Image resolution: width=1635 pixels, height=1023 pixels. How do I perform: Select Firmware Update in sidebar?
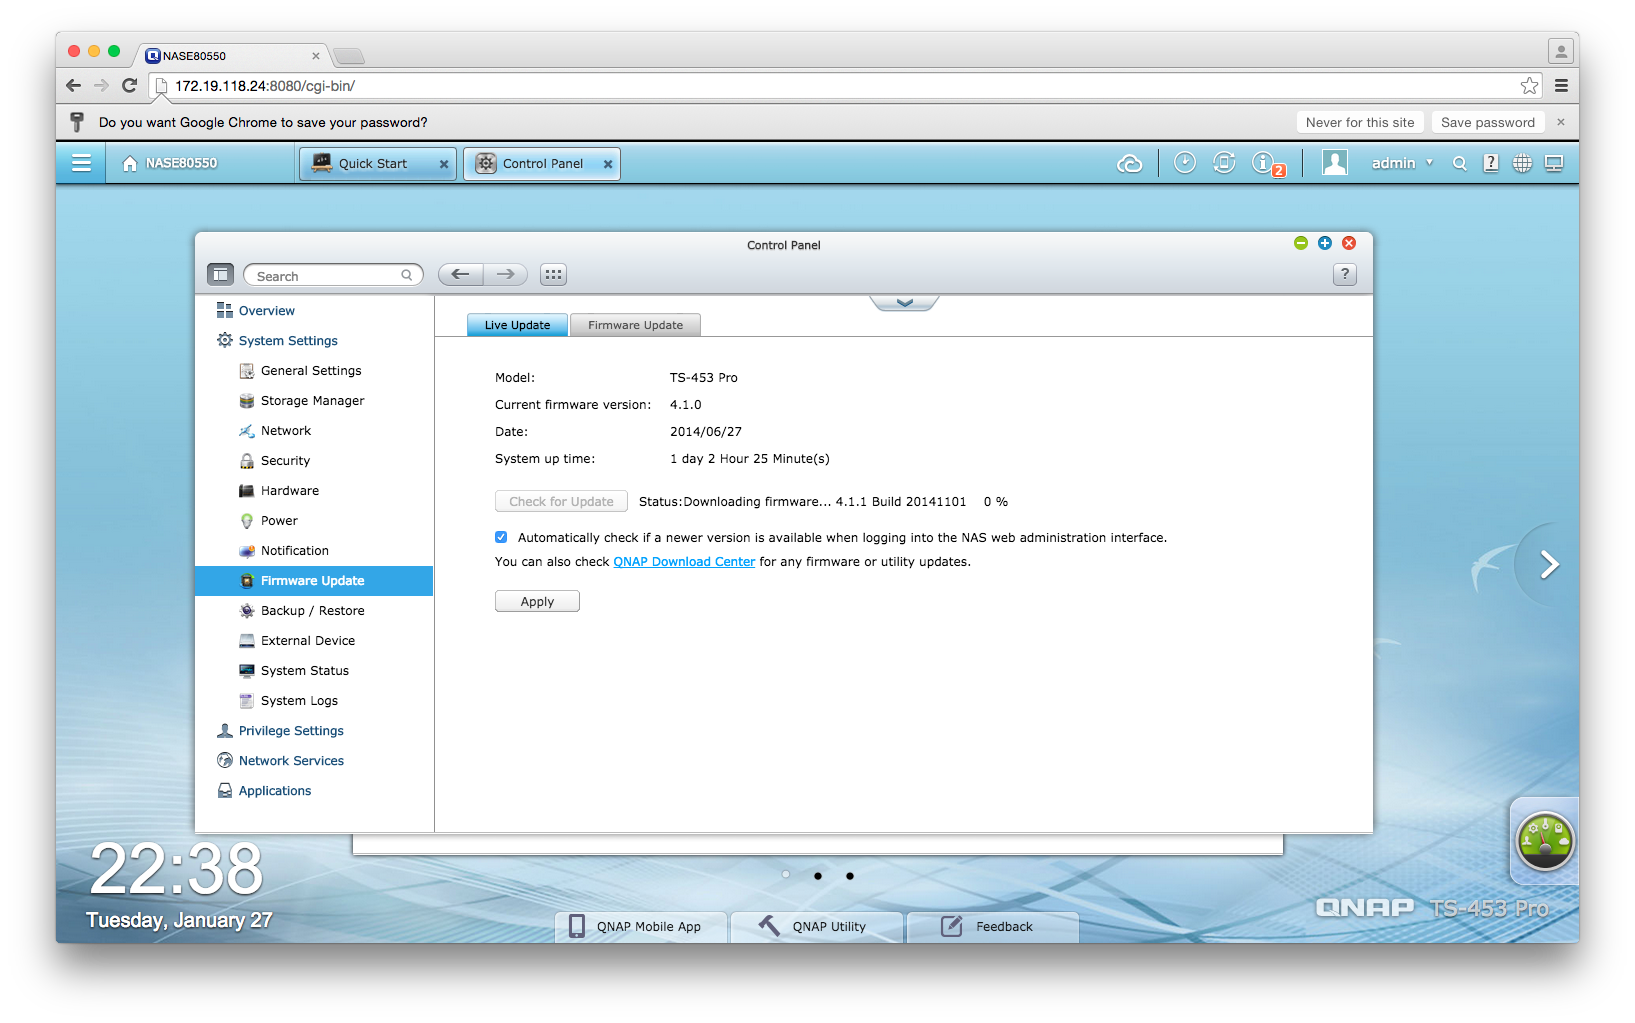314,580
